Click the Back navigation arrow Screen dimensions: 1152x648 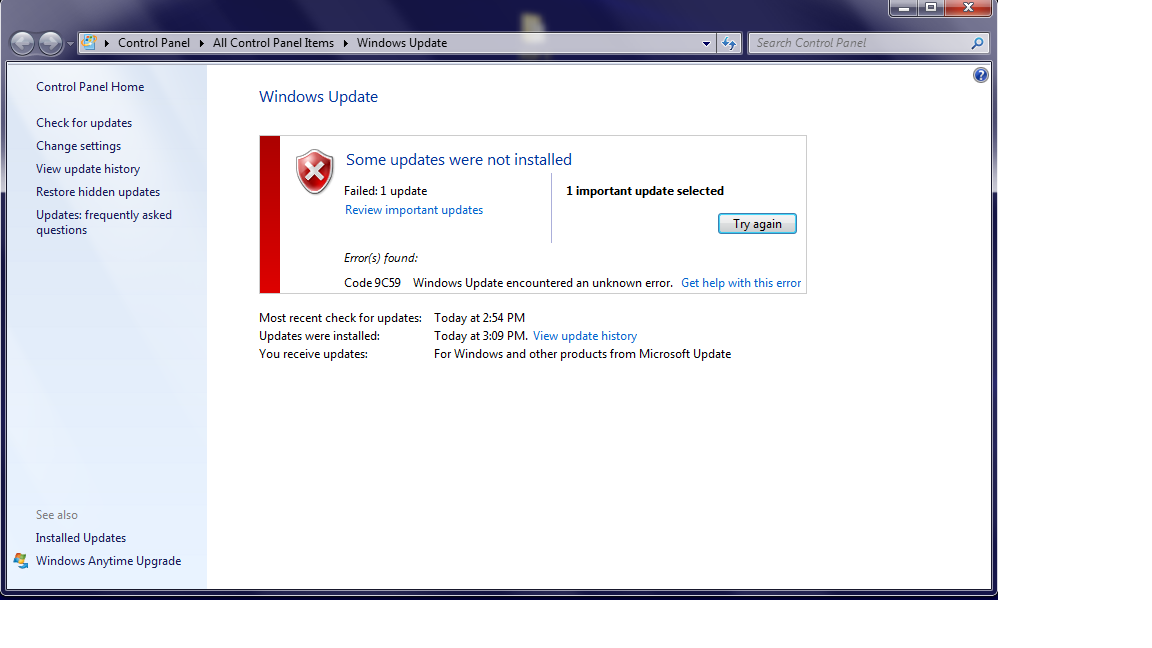point(22,43)
